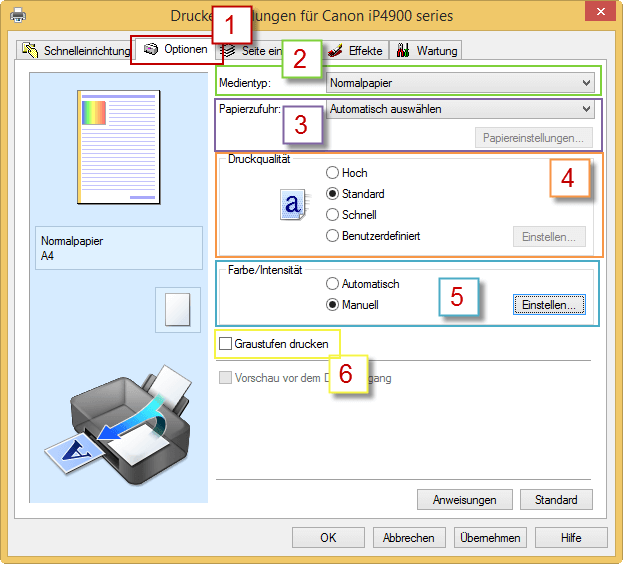This screenshot has height=564, width=623.
Task: Click the Anweisungen button
Action: point(465,500)
